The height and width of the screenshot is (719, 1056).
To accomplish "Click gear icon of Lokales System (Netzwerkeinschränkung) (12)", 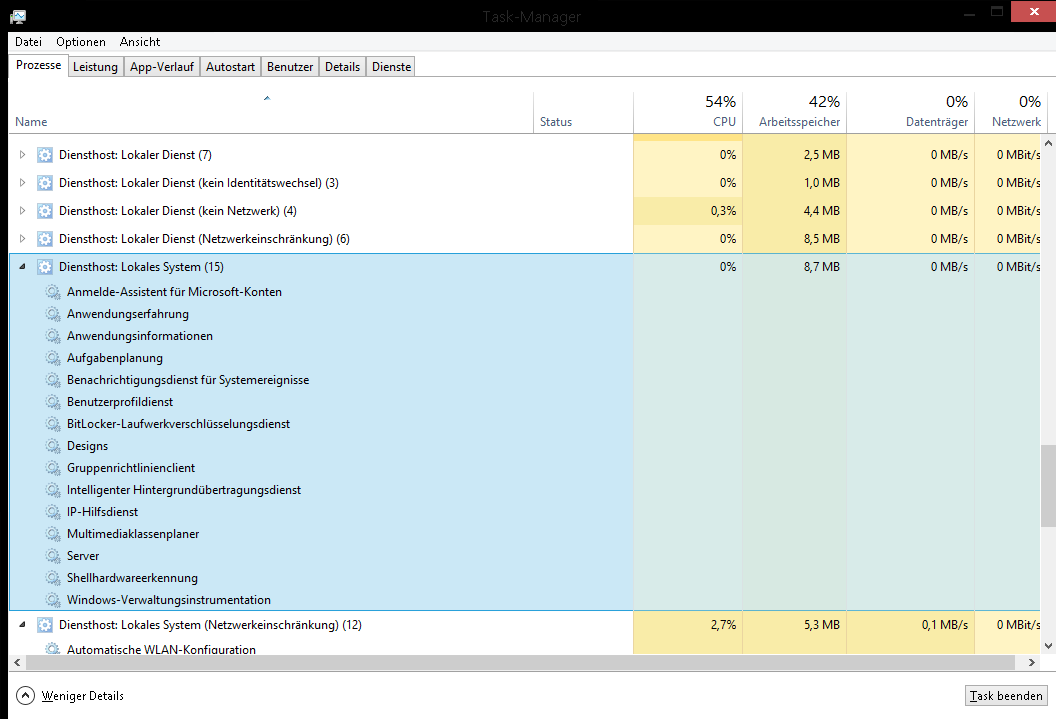I will [44, 625].
